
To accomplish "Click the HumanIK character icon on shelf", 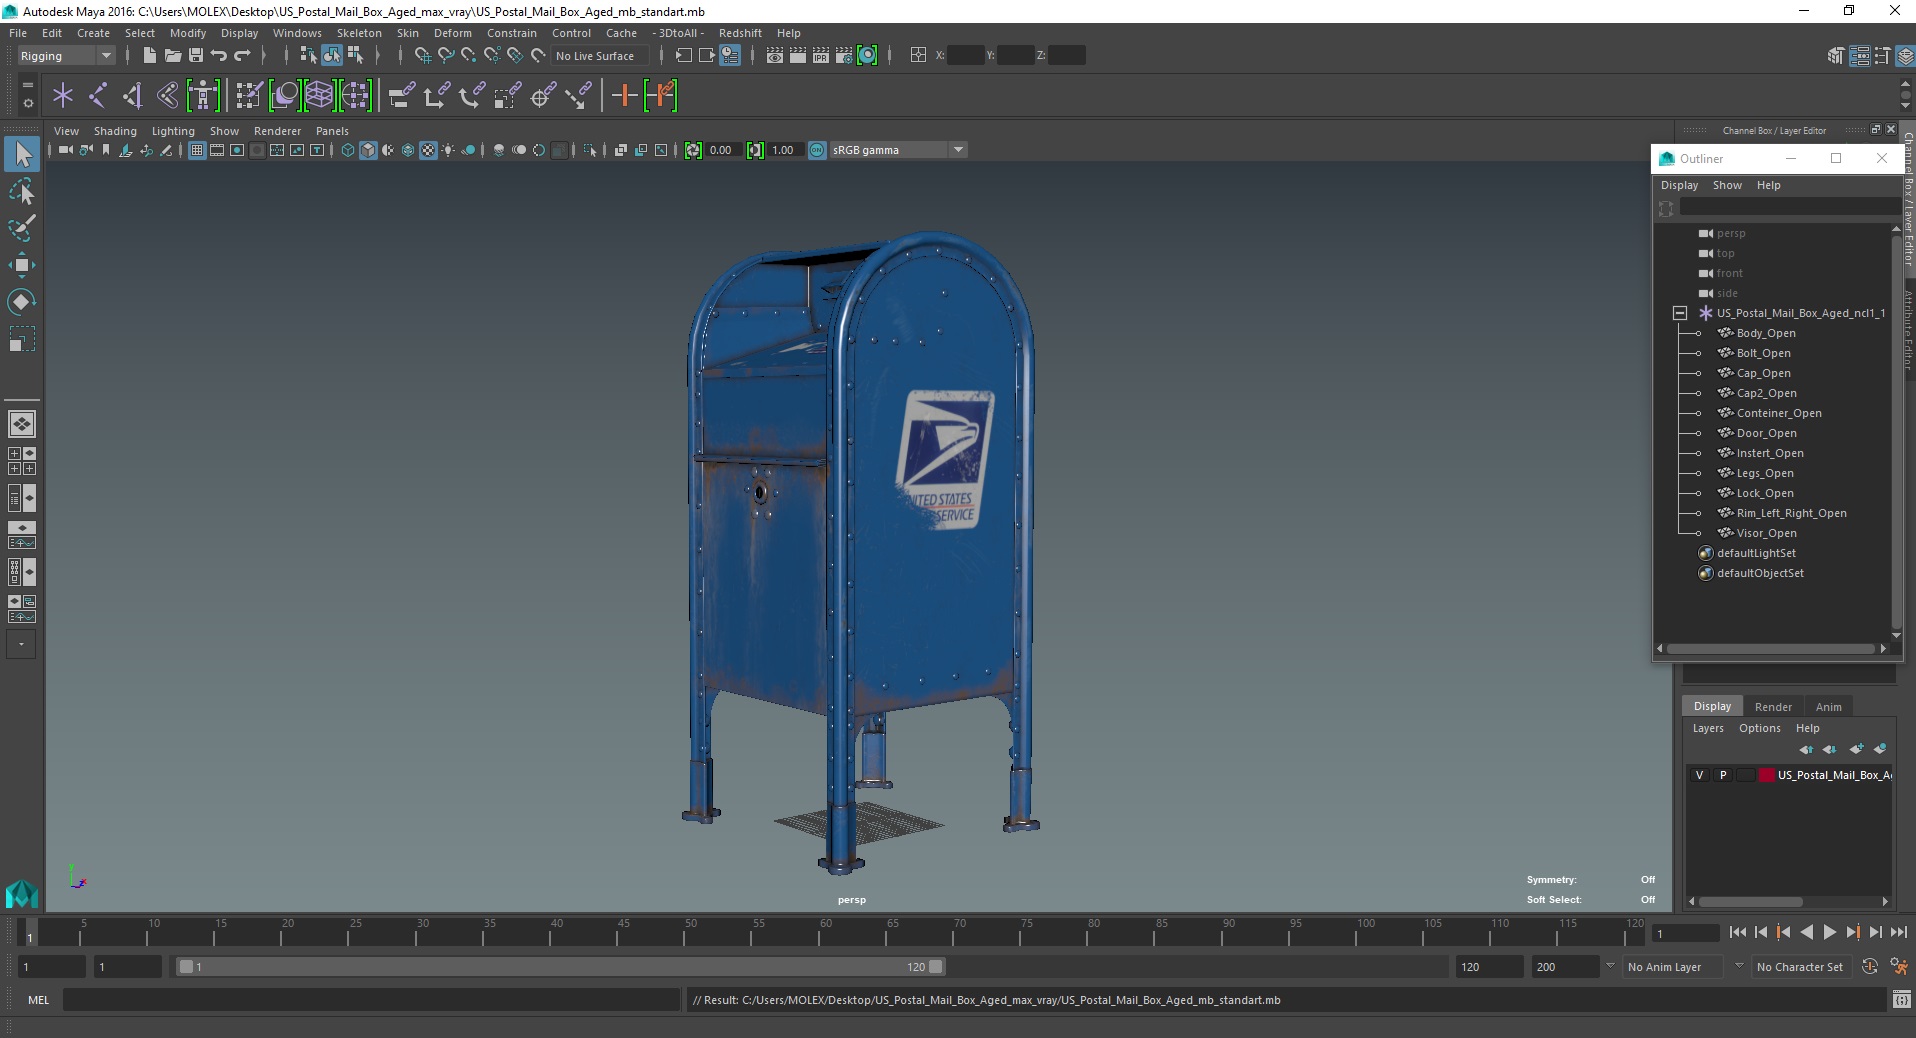I will point(203,96).
